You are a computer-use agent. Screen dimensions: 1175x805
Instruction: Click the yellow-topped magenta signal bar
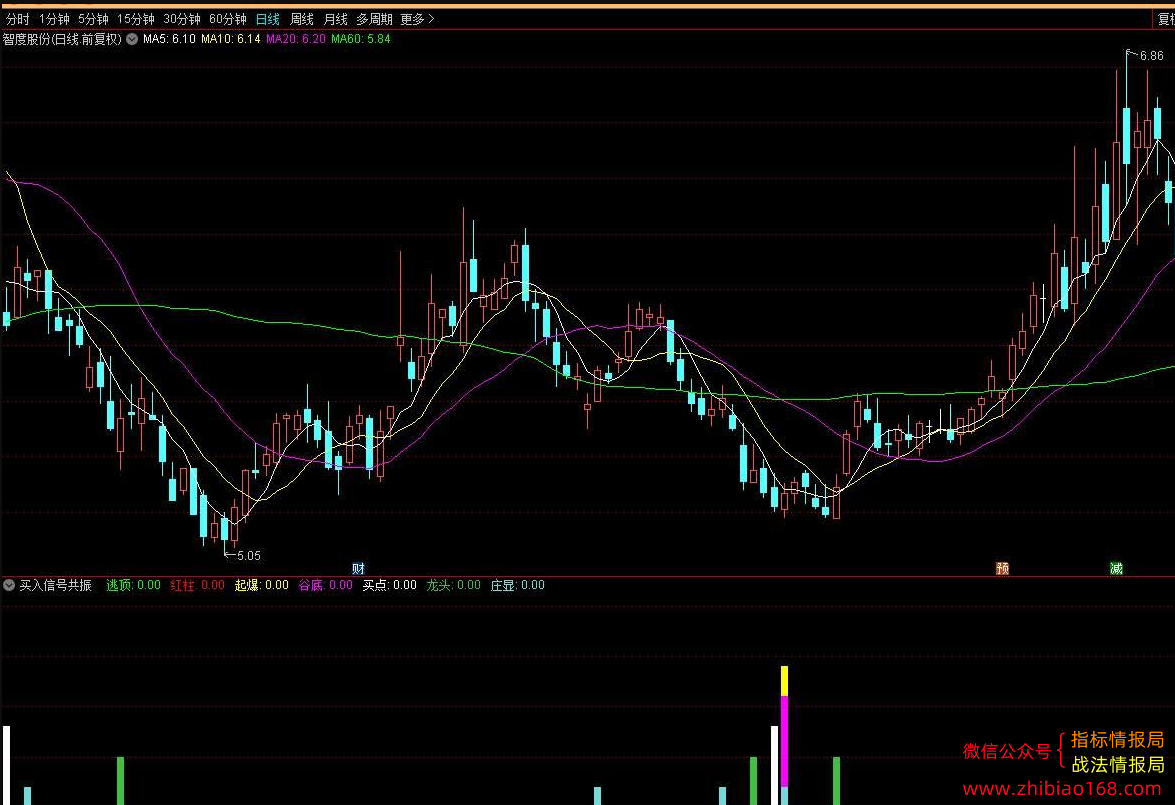[x=785, y=735]
